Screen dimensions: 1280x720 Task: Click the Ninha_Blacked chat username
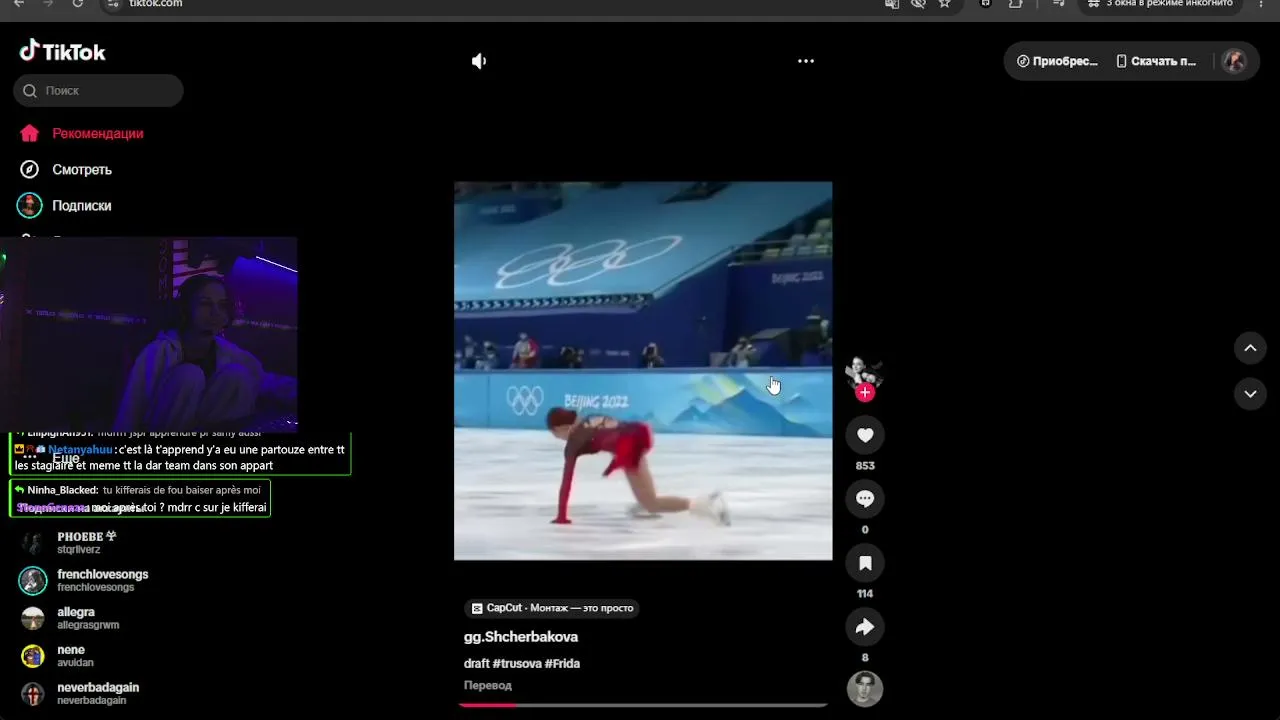pyautogui.click(x=63, y=490)
